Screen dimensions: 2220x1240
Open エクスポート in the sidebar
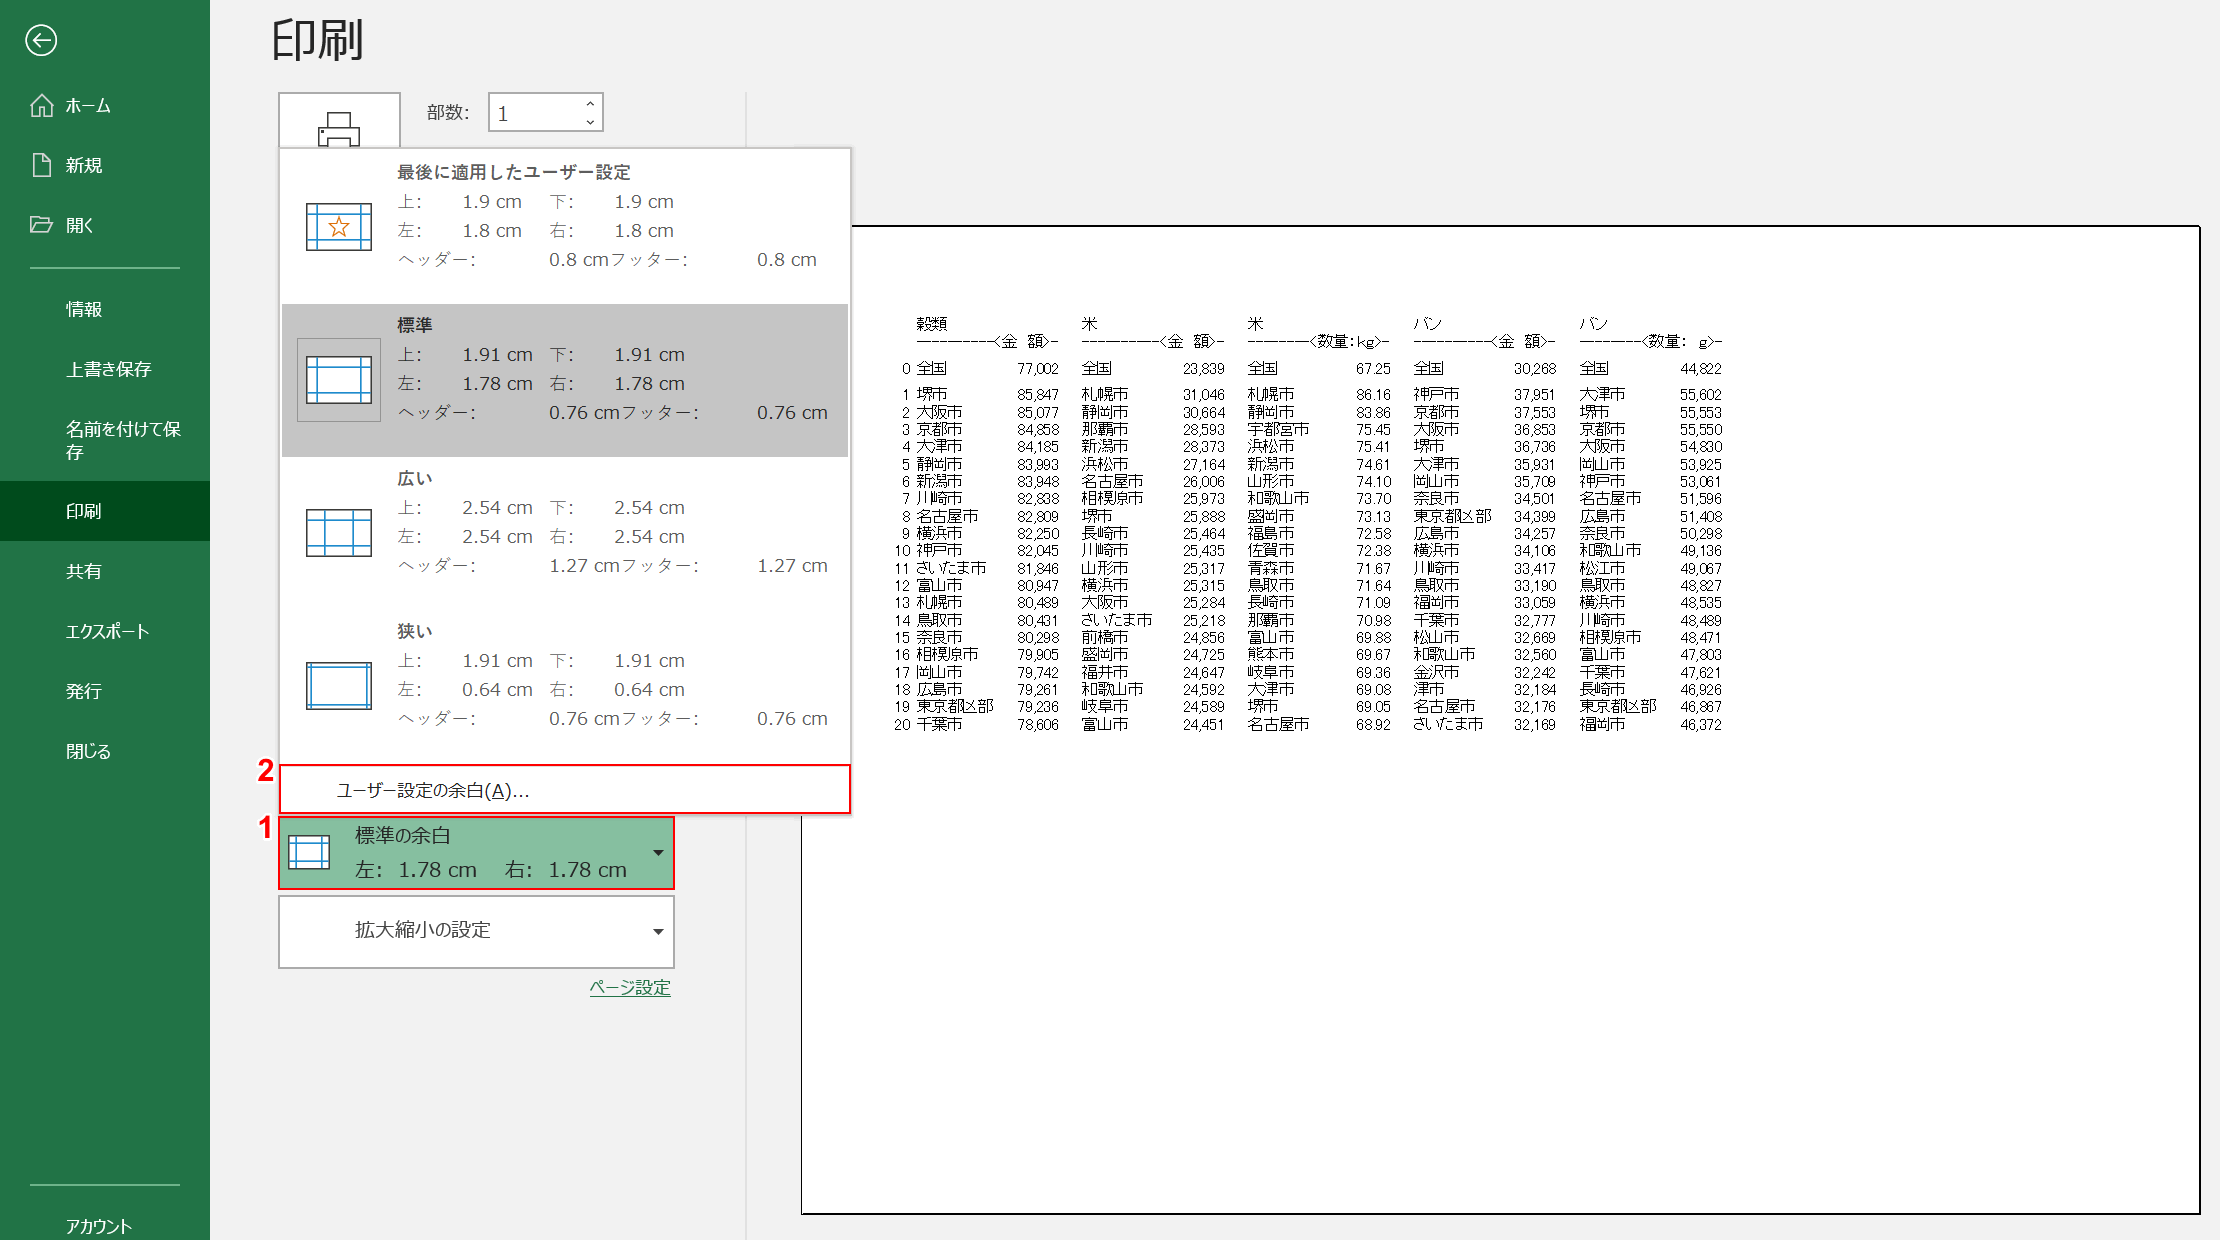point(105,631)
